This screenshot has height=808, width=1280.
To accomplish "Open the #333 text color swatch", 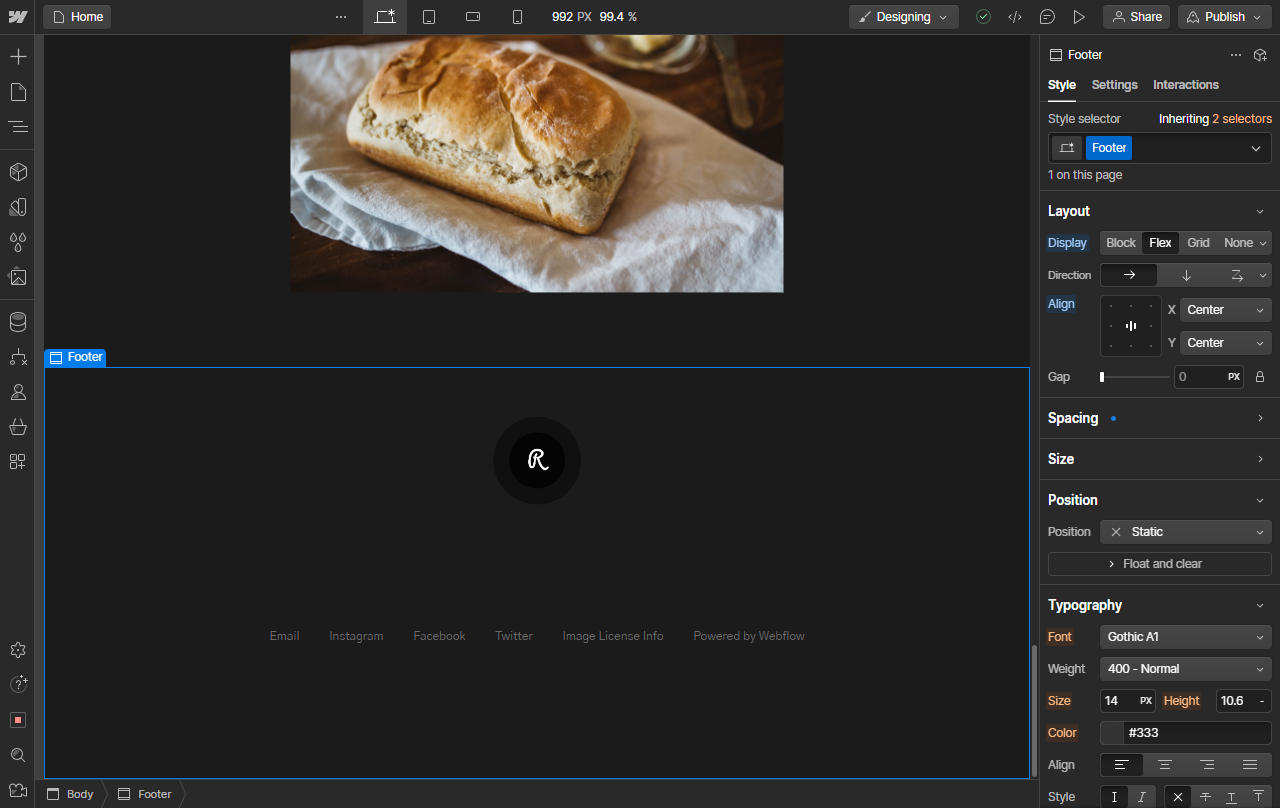I will coord(1112,733).
